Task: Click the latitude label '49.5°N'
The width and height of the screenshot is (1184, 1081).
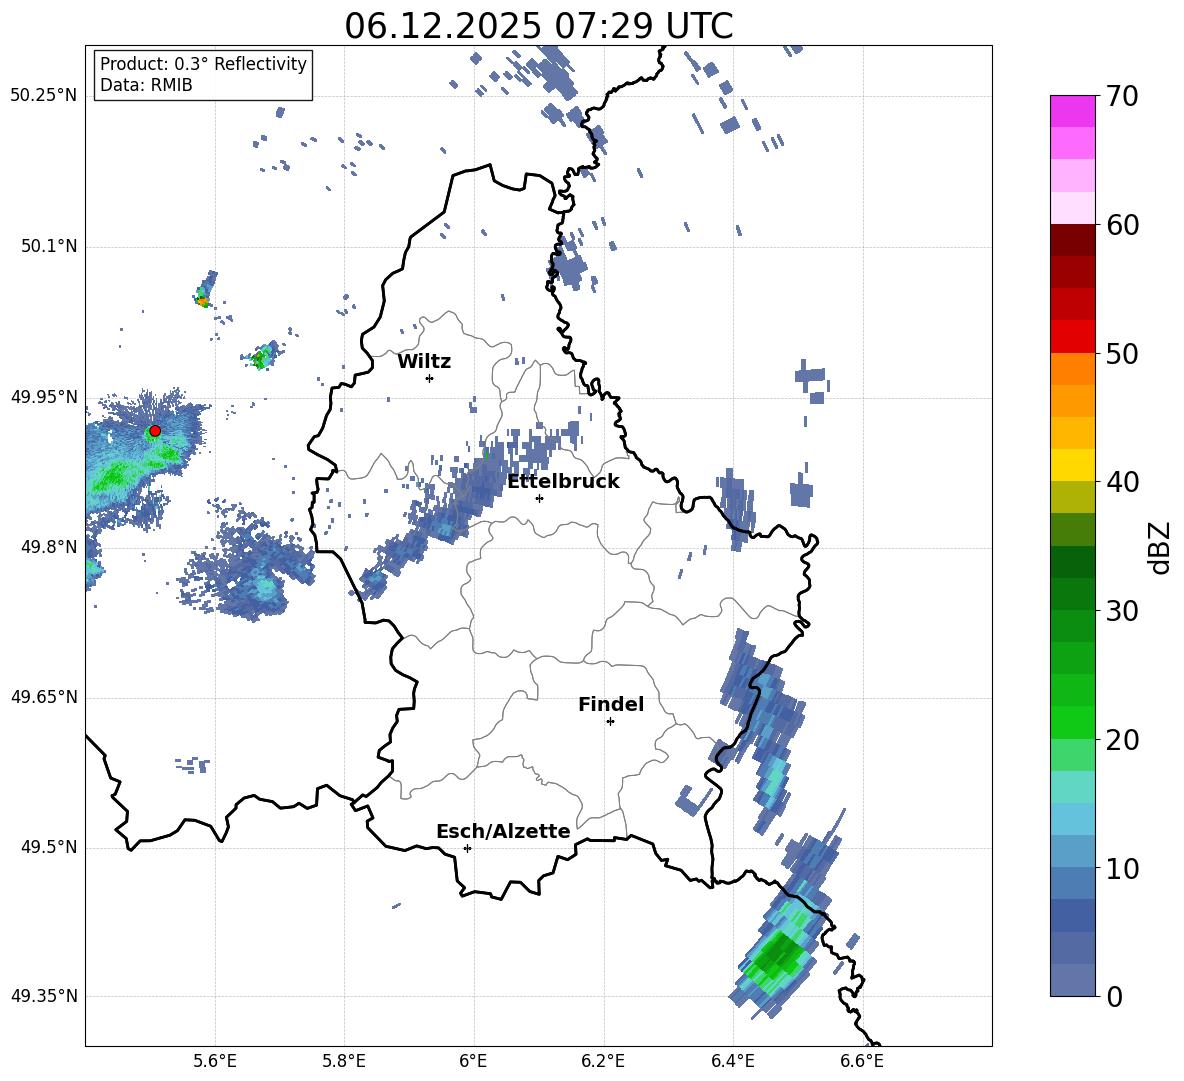Action: click(48, 847)
